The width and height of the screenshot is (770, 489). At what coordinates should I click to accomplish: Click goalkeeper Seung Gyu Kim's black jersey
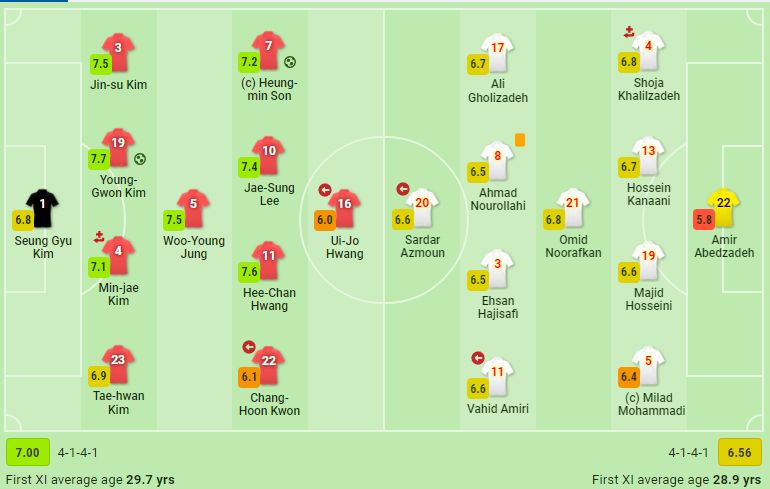43,205
